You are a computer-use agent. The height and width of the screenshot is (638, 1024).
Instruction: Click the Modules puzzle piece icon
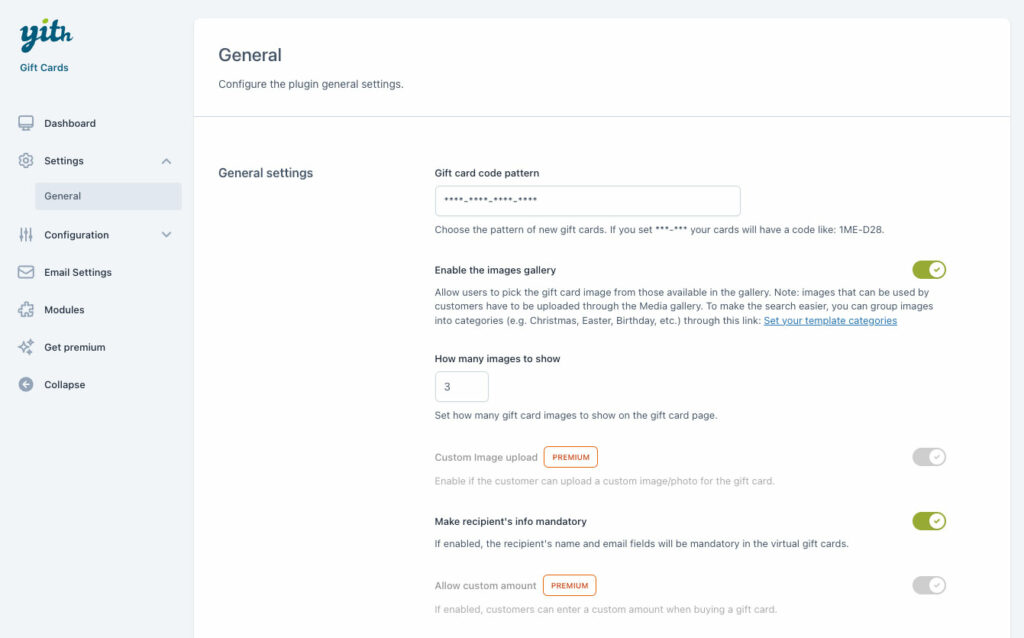click(26, 310)
